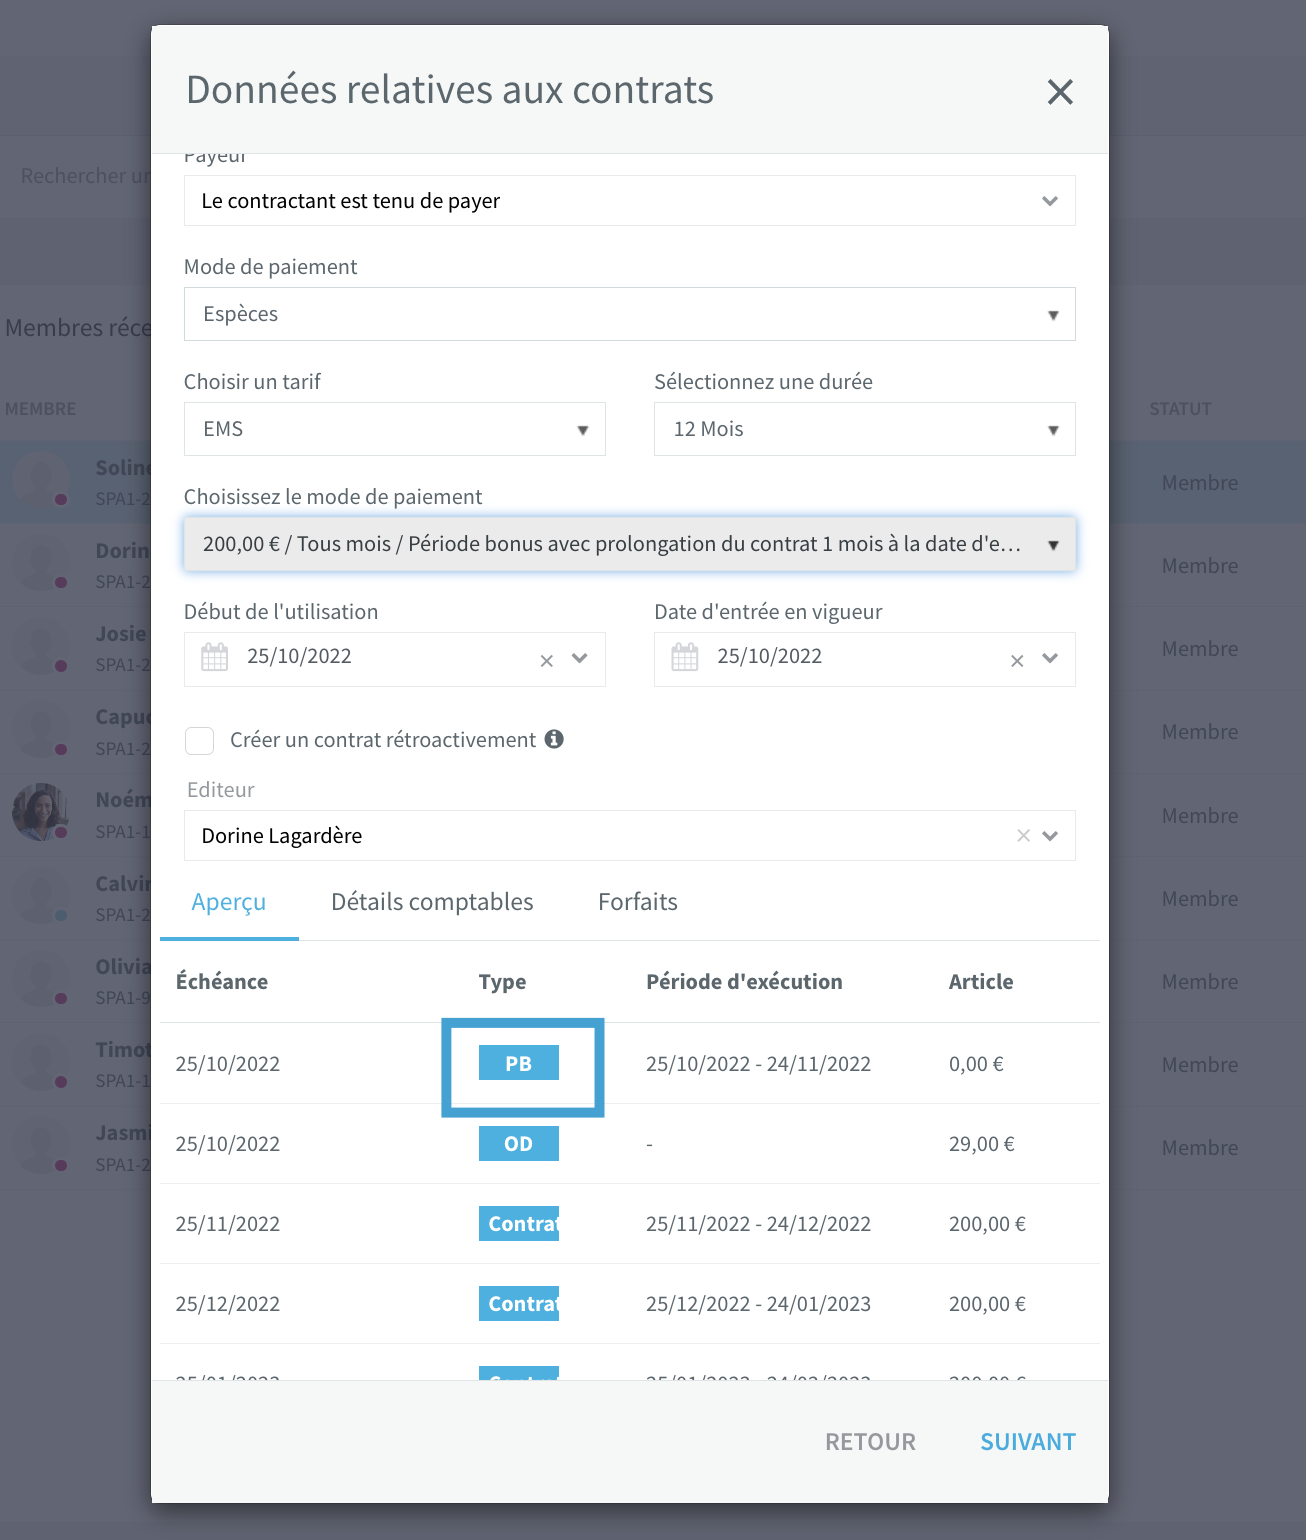This screenshot has height=1540, width=1306.
Task: Click the PB type badge
Action: click(518, 1063)
